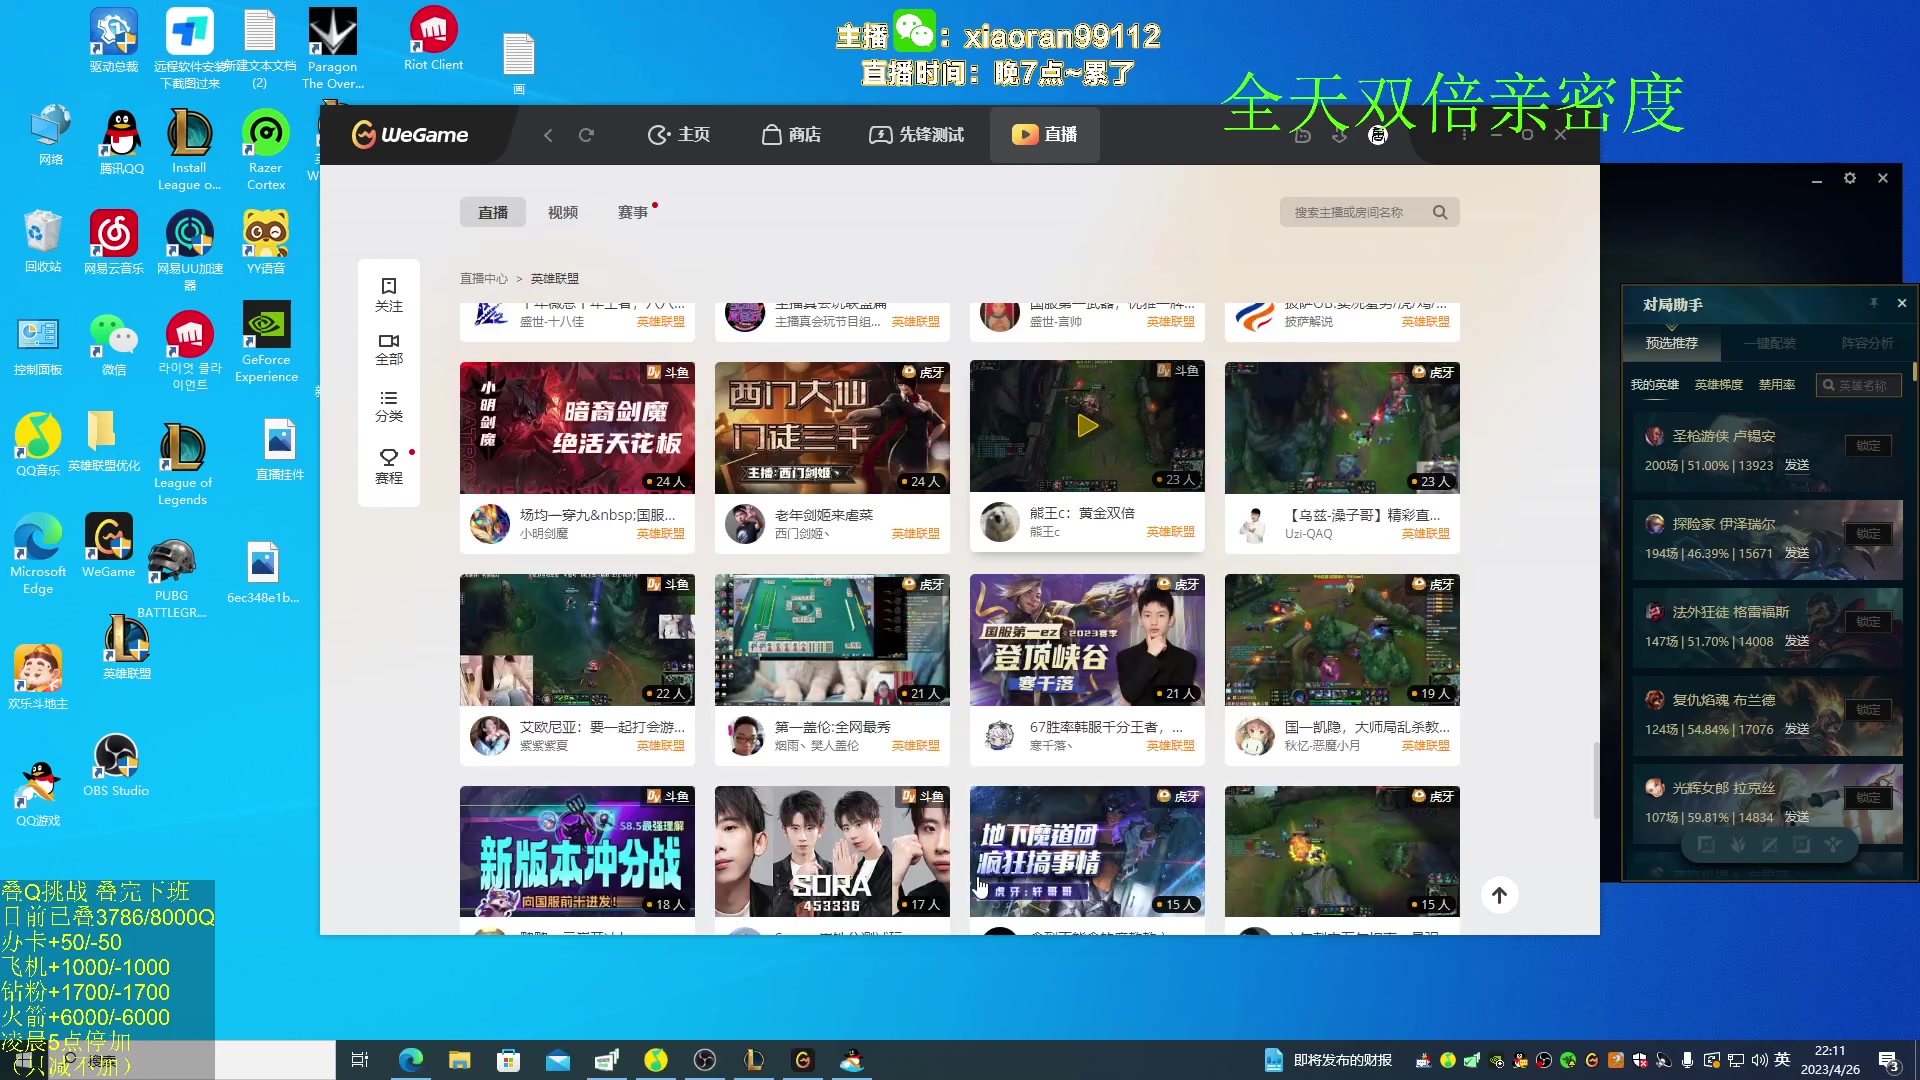The height and width of the screenshot is (1080, 1920).
Task: Open the PUBG BATTLEGROUNDS desktop shortcut
Action: [171, 579]
